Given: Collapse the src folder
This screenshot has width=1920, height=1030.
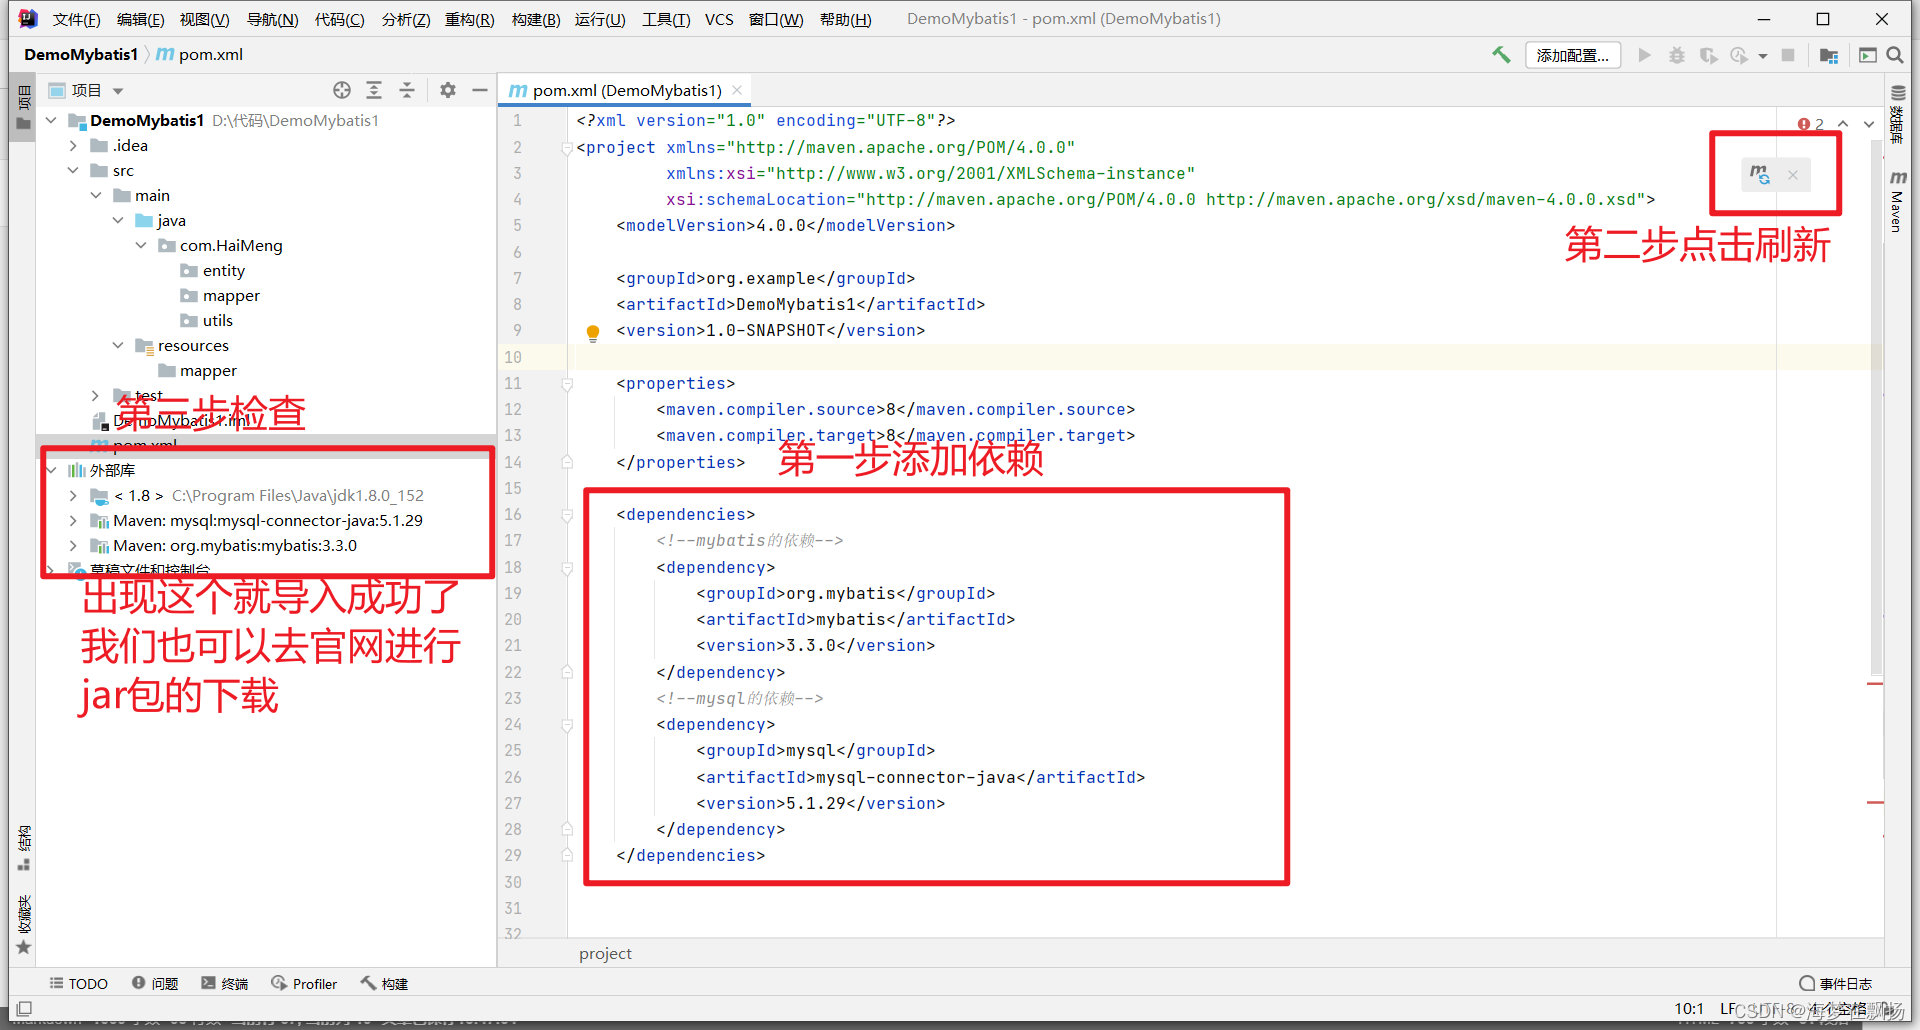Looking at the screenshot, I should (x=73, y=170).
